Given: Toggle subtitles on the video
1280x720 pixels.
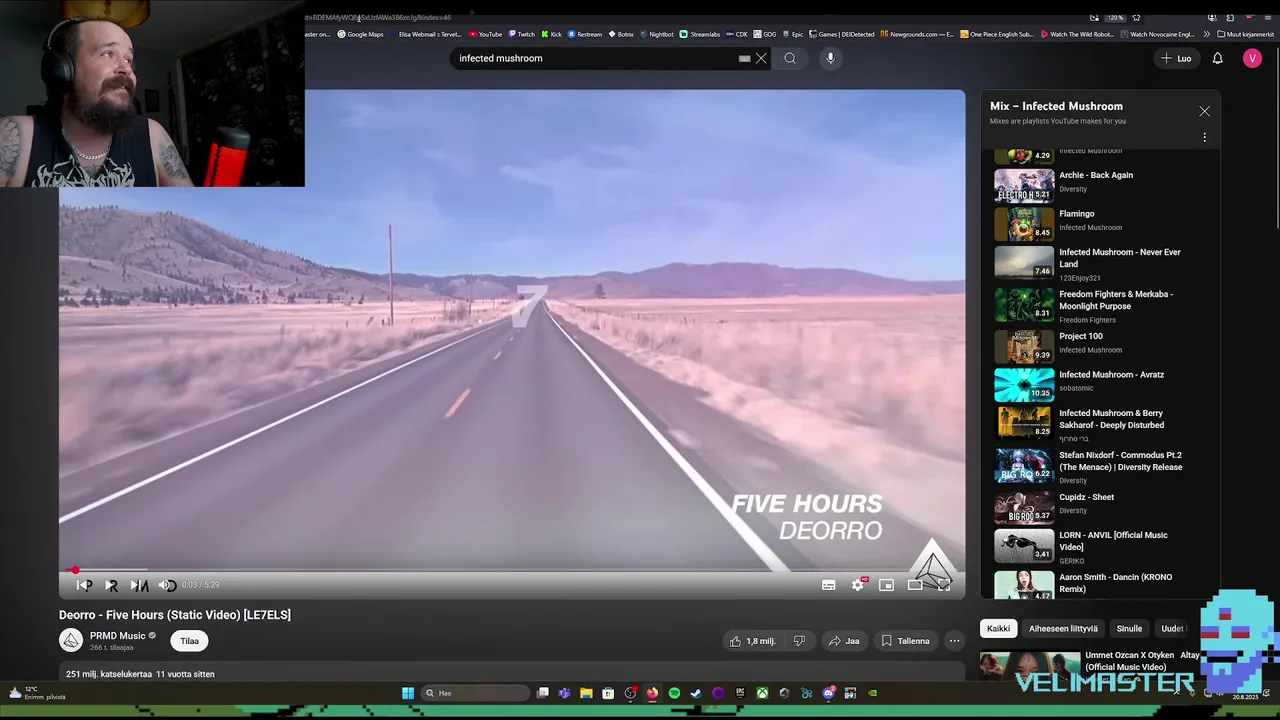Looking at the screenshot, I should (828, 585).
